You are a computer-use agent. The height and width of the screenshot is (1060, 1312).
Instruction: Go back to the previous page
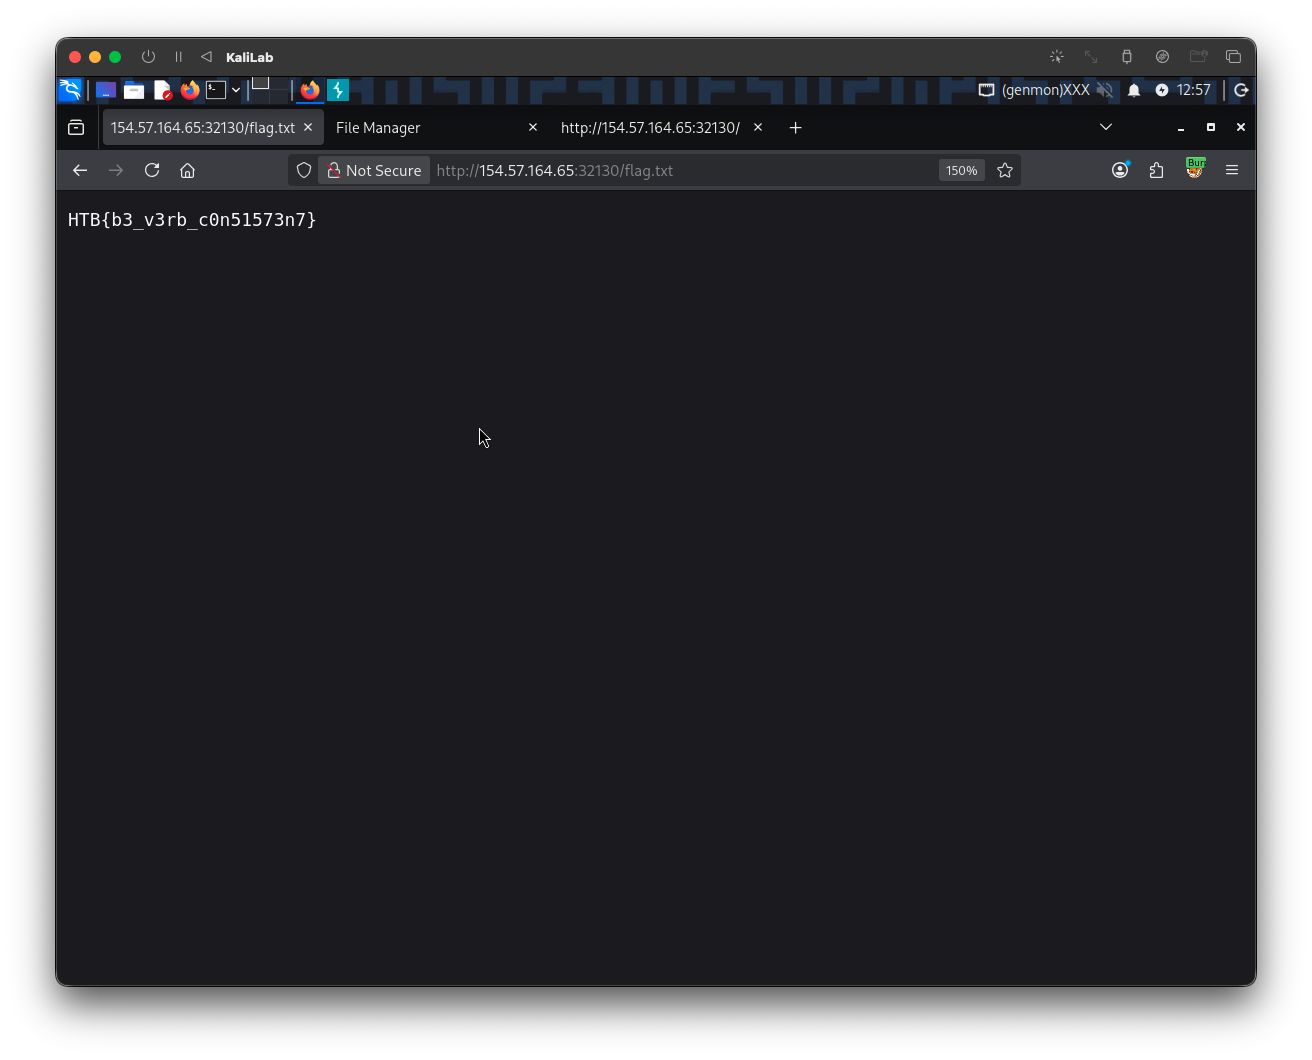point(80,170)
